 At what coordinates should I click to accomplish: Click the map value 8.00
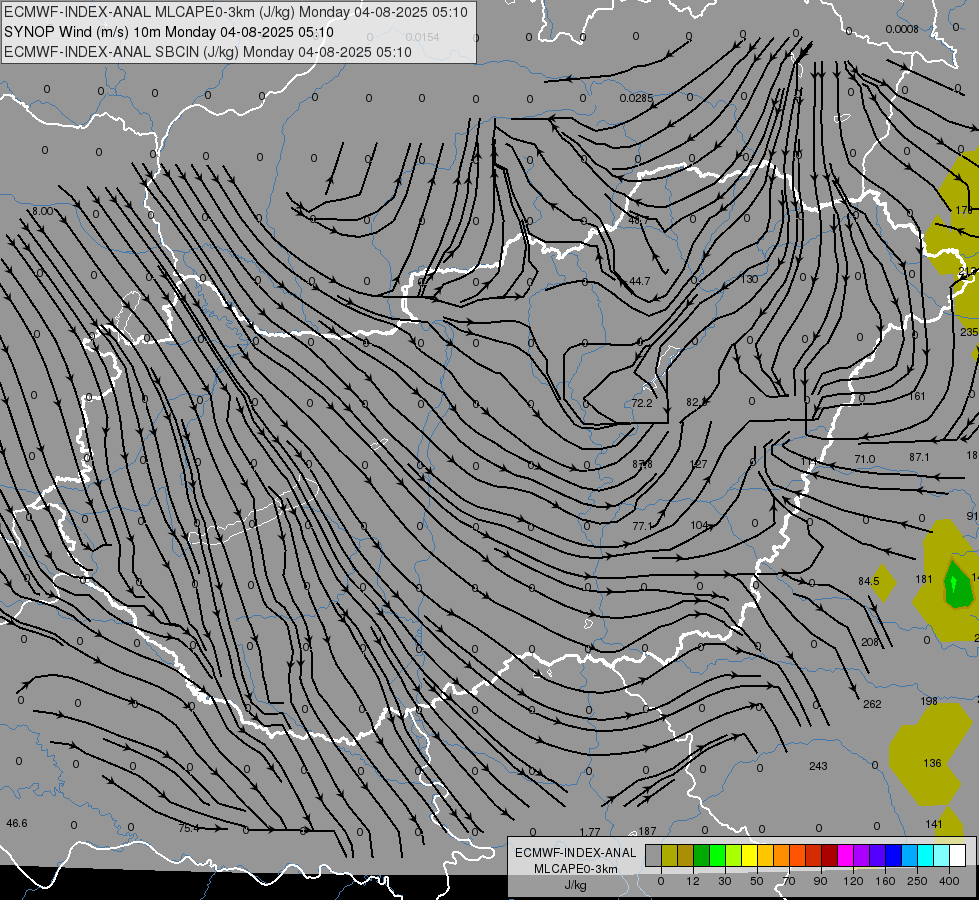pos(42,212)
